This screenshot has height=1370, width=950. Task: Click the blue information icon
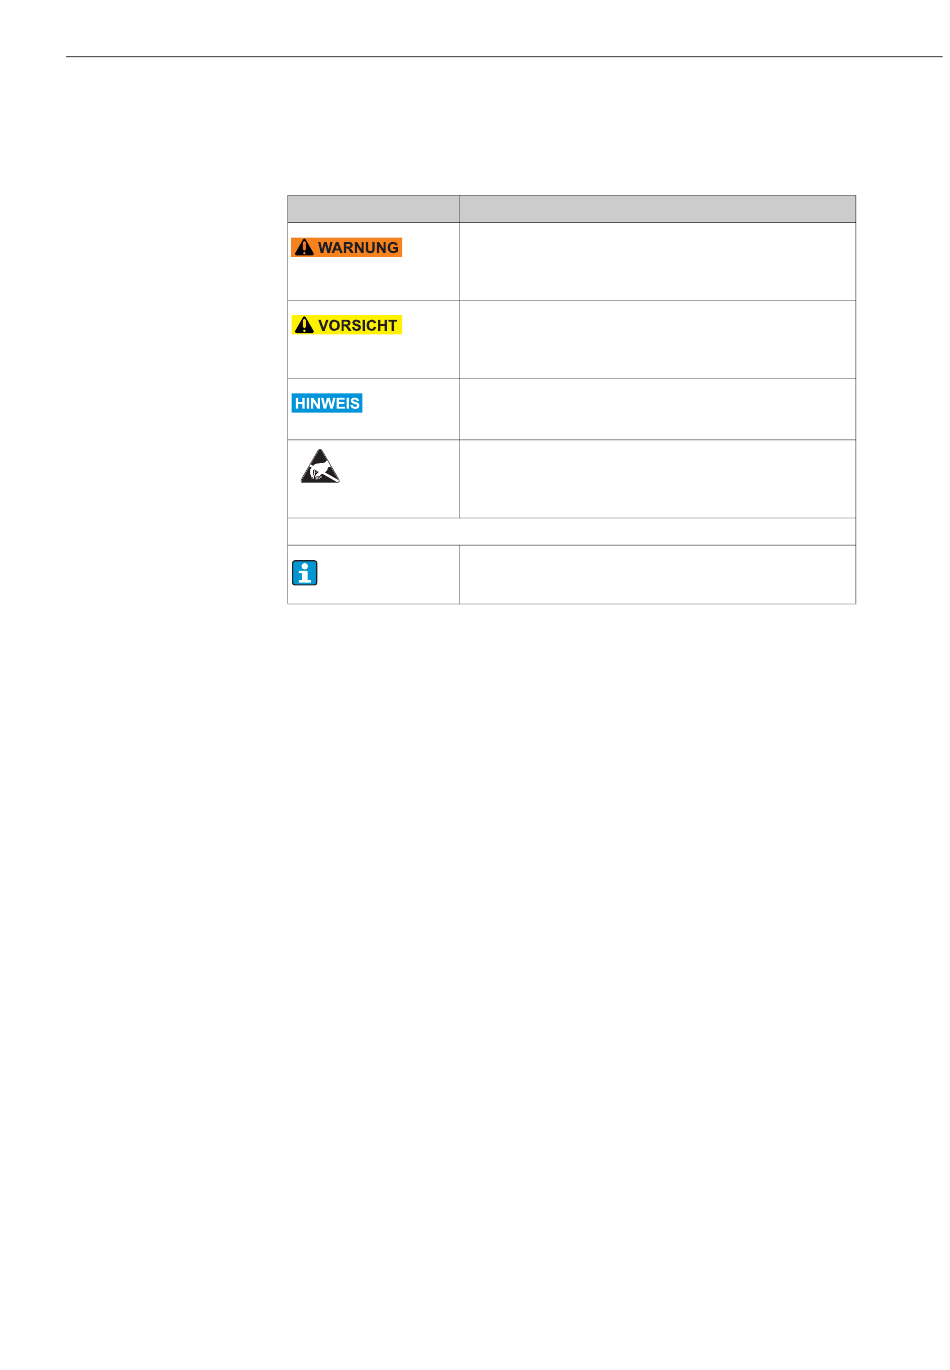click(x=305, y=573)
